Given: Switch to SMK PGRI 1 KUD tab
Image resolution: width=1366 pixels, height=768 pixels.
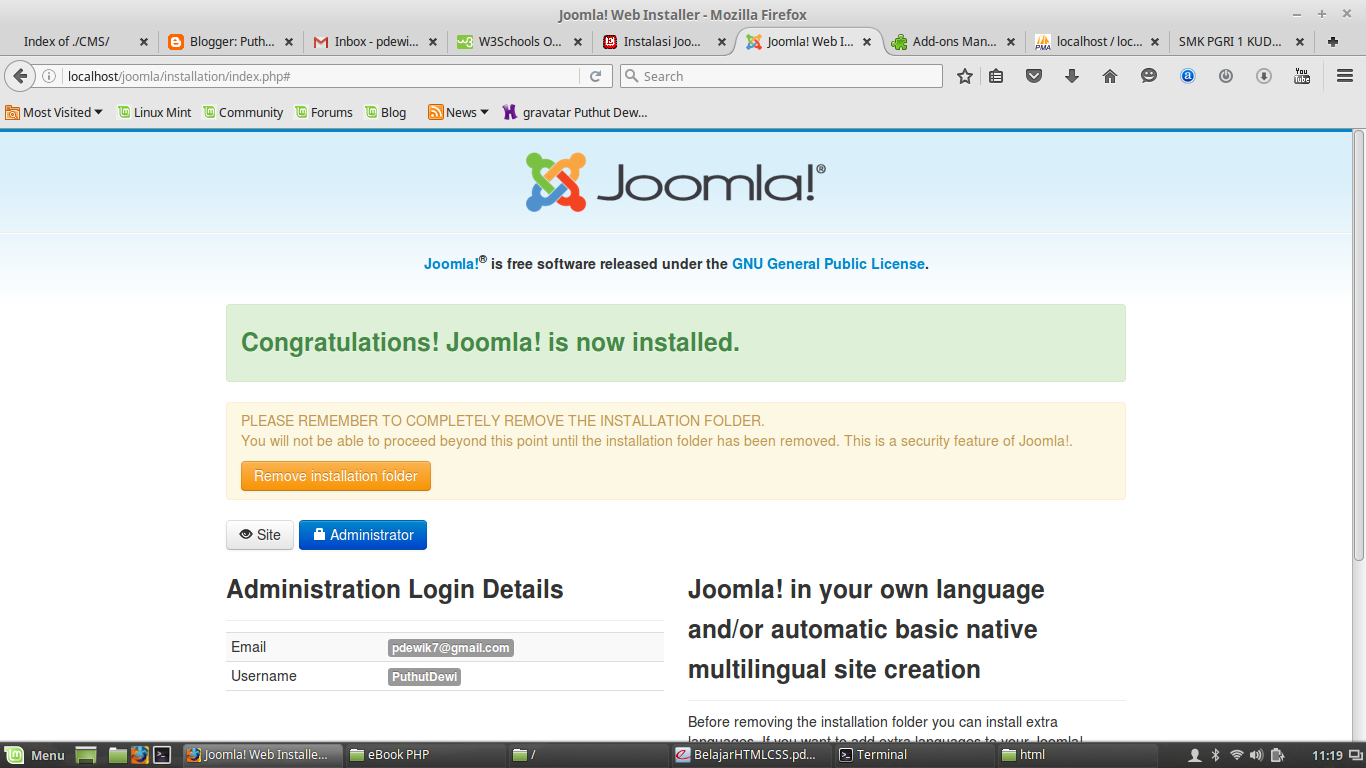Looking at the screenshot, I should 1242,42.
